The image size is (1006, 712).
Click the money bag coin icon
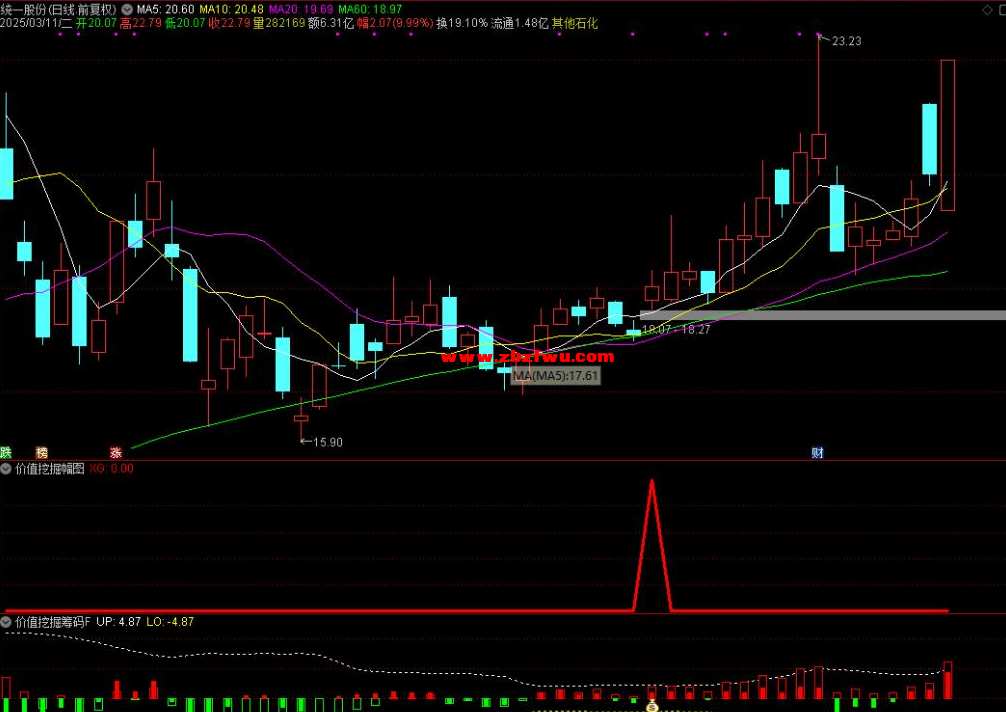pos(652,706)
